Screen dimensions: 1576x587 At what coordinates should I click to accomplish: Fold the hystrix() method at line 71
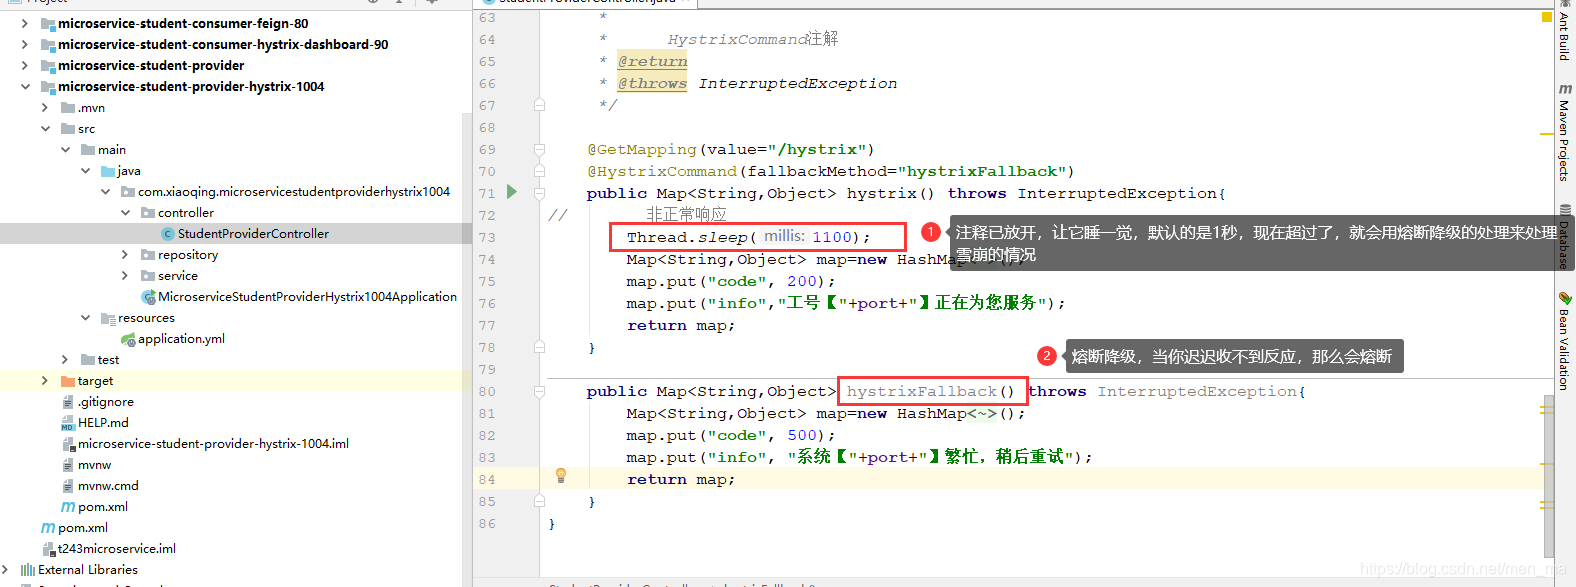tap(539, 193)
